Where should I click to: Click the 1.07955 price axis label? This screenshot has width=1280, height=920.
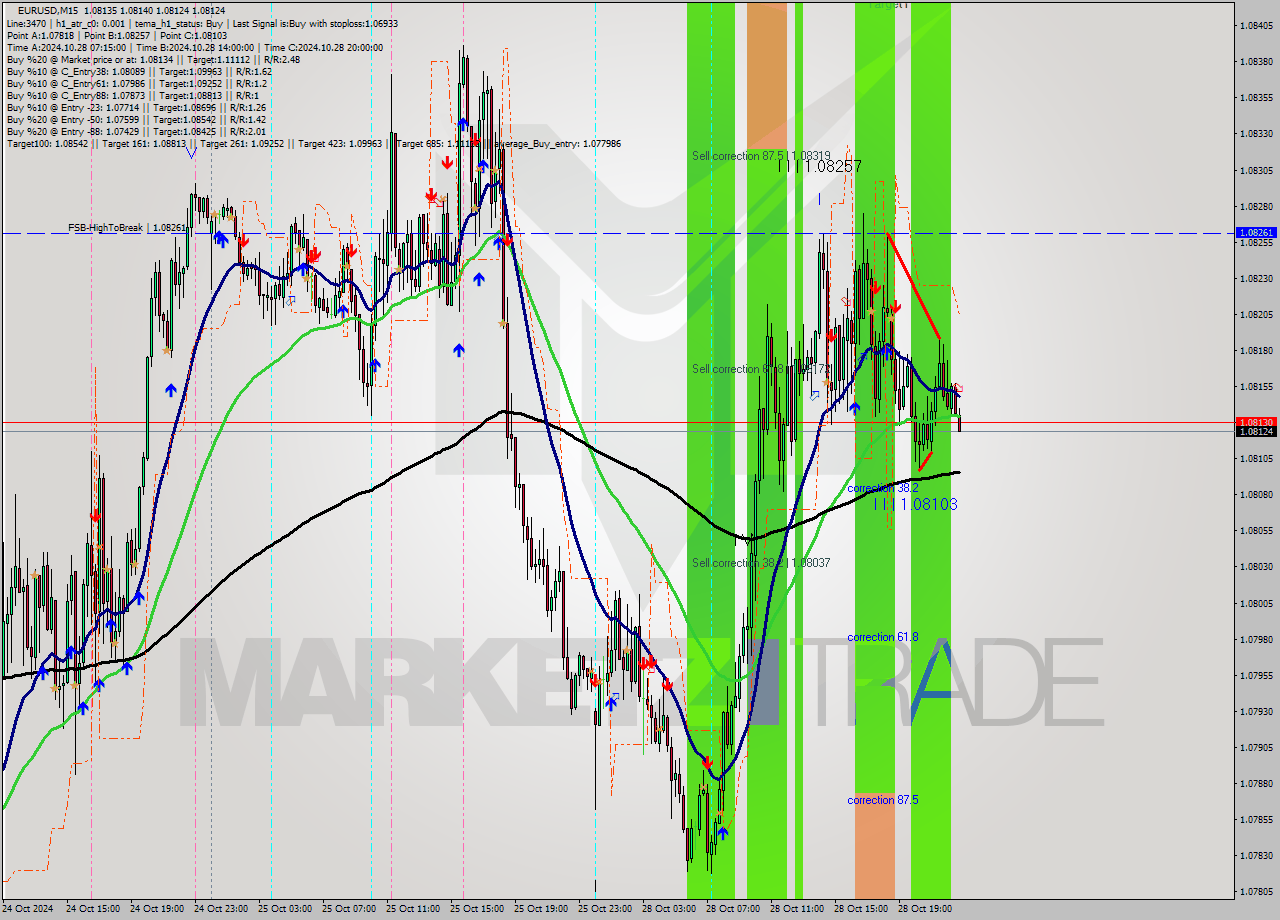point(1257,676)
